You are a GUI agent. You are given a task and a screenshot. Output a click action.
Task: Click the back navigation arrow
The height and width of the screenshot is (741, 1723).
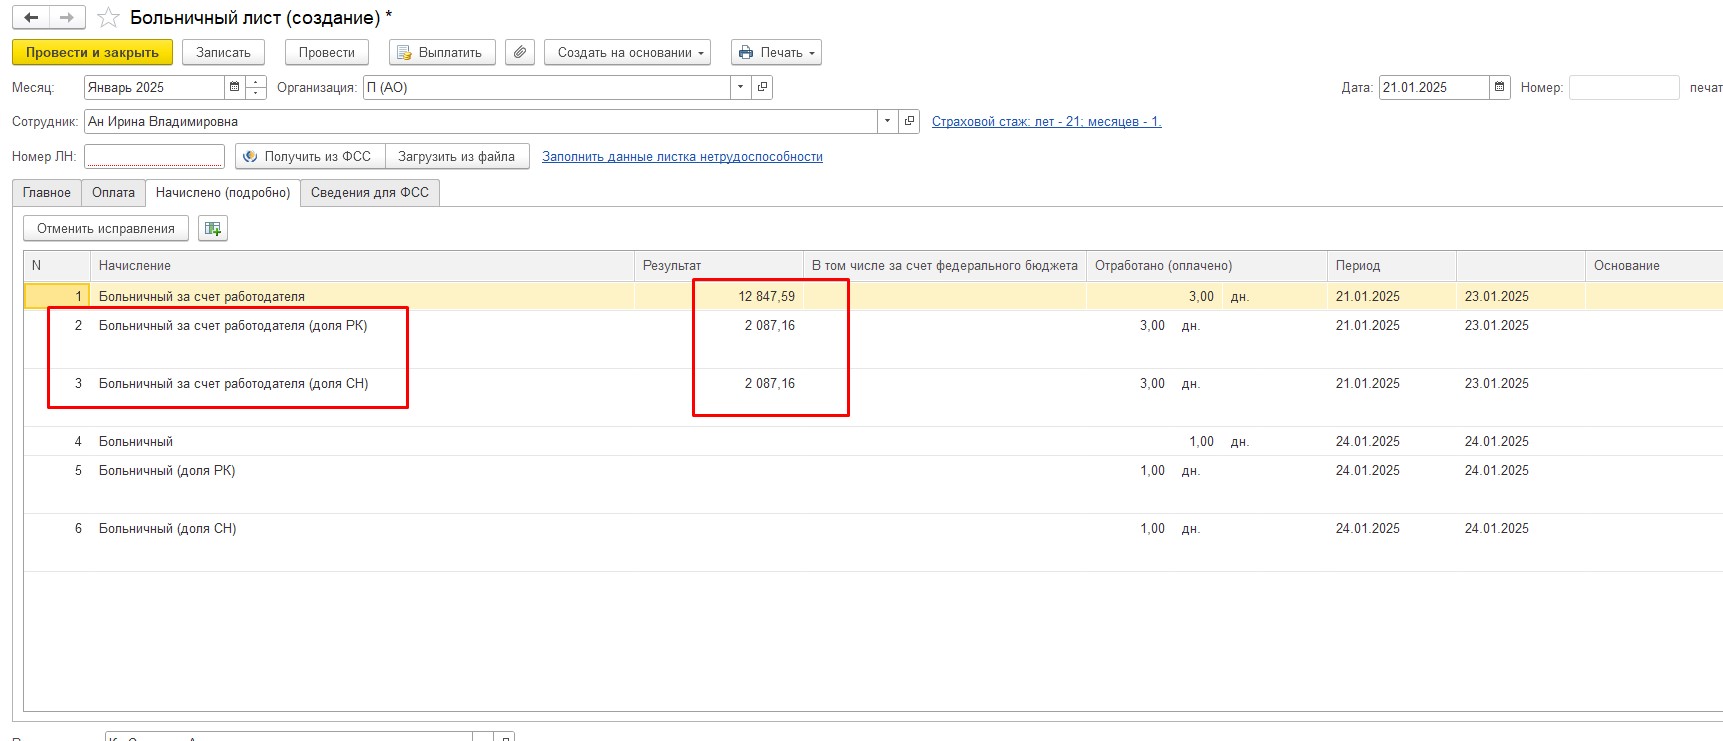[x=31, y=18]
